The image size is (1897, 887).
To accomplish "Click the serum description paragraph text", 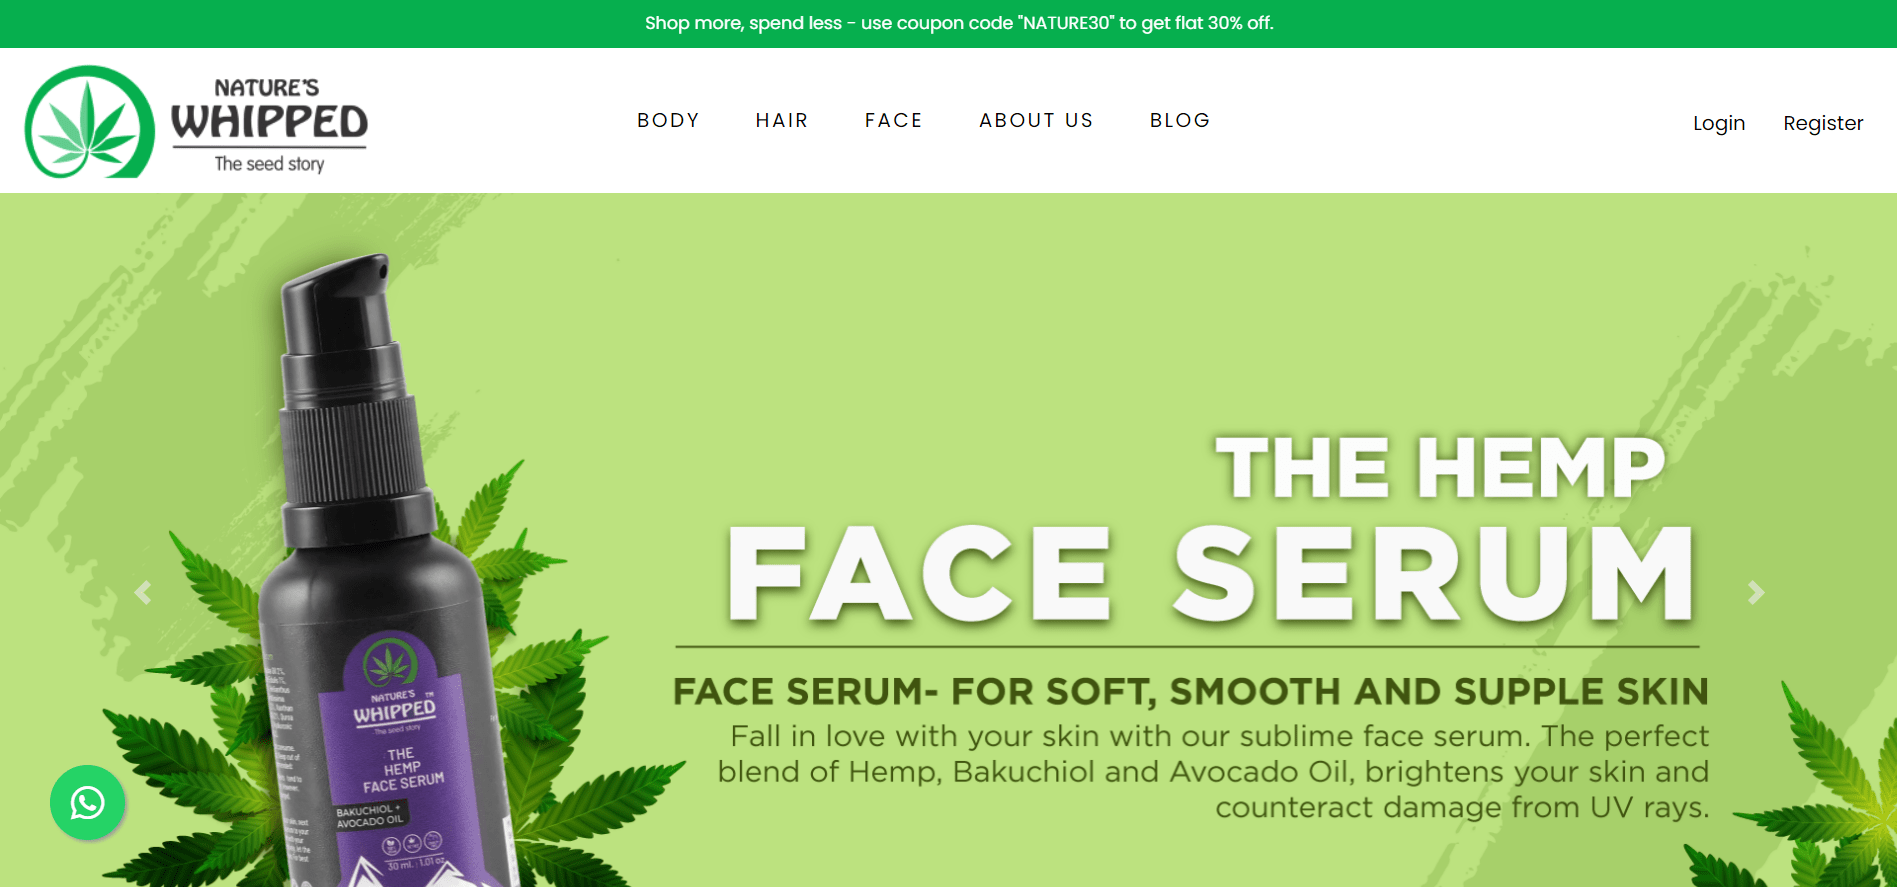I will pyautogui.click(x=1213, y=771).
